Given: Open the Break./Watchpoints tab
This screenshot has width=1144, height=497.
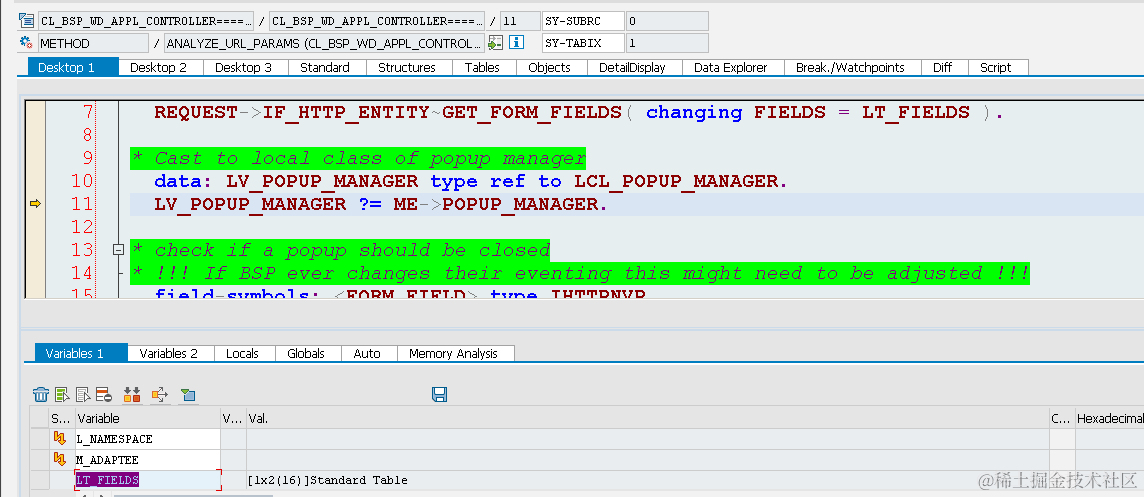Looking at the screenshot, I should [x=850, y=67].
